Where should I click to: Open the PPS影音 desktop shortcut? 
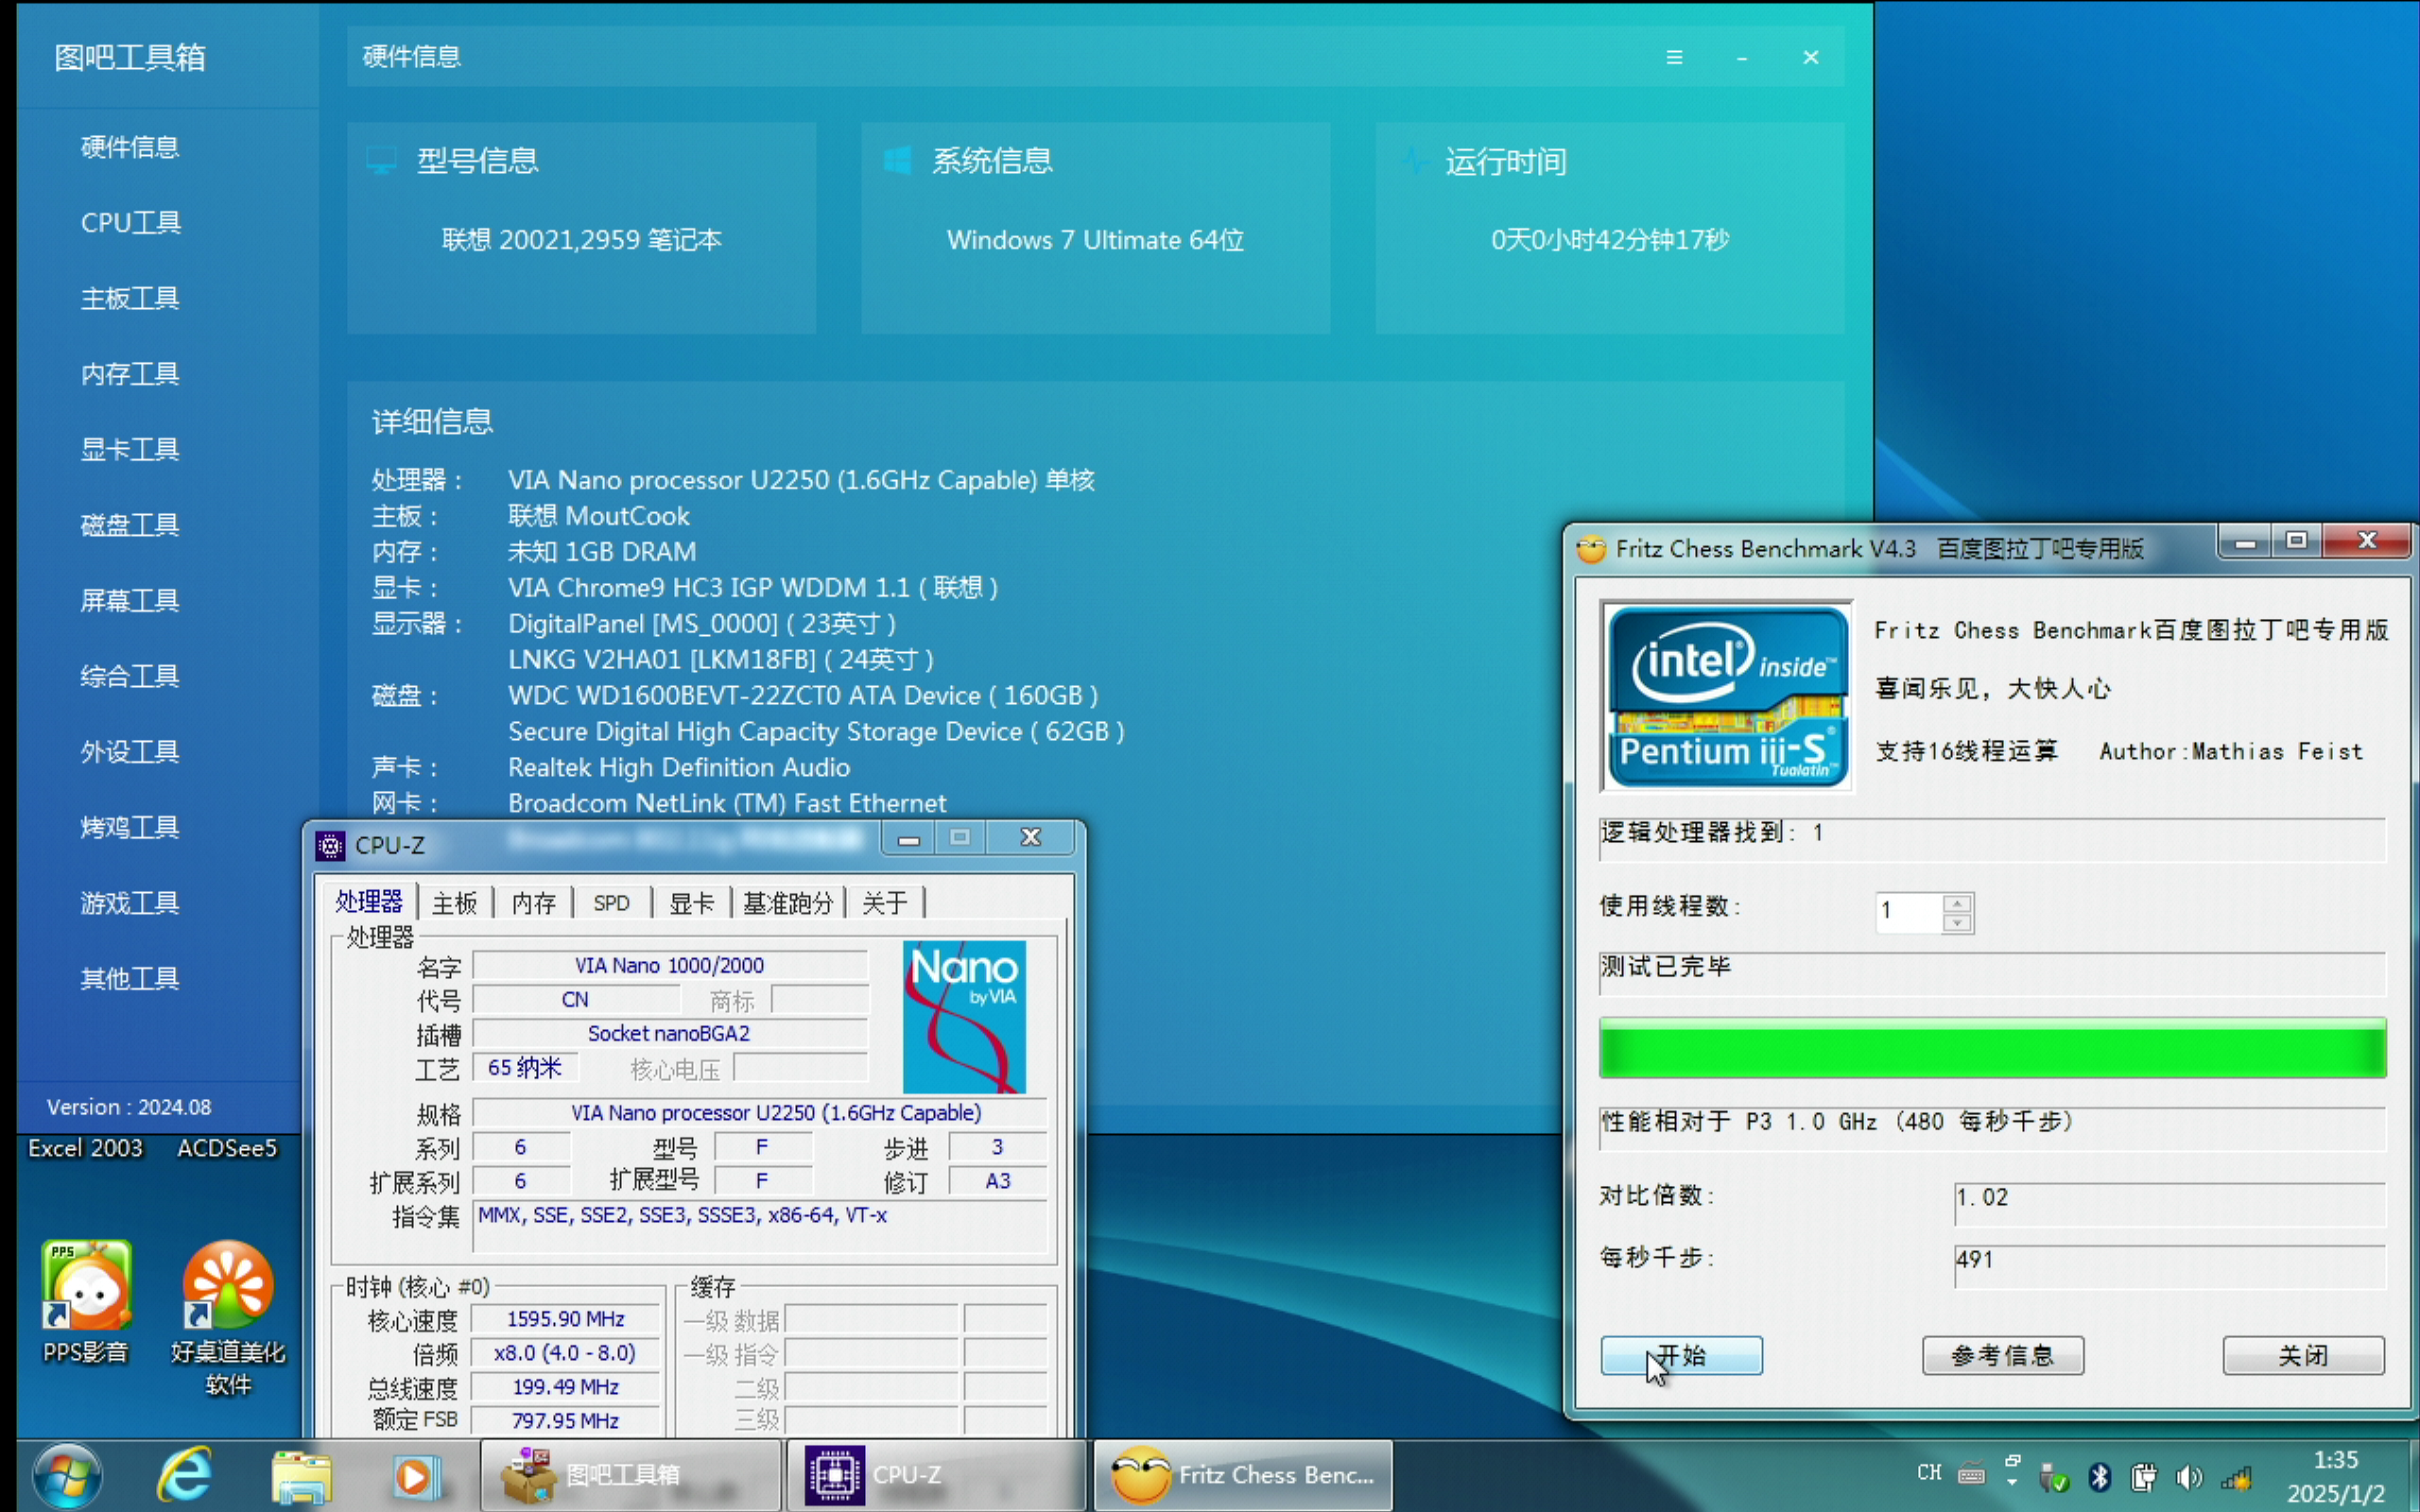coord(86,1302)
